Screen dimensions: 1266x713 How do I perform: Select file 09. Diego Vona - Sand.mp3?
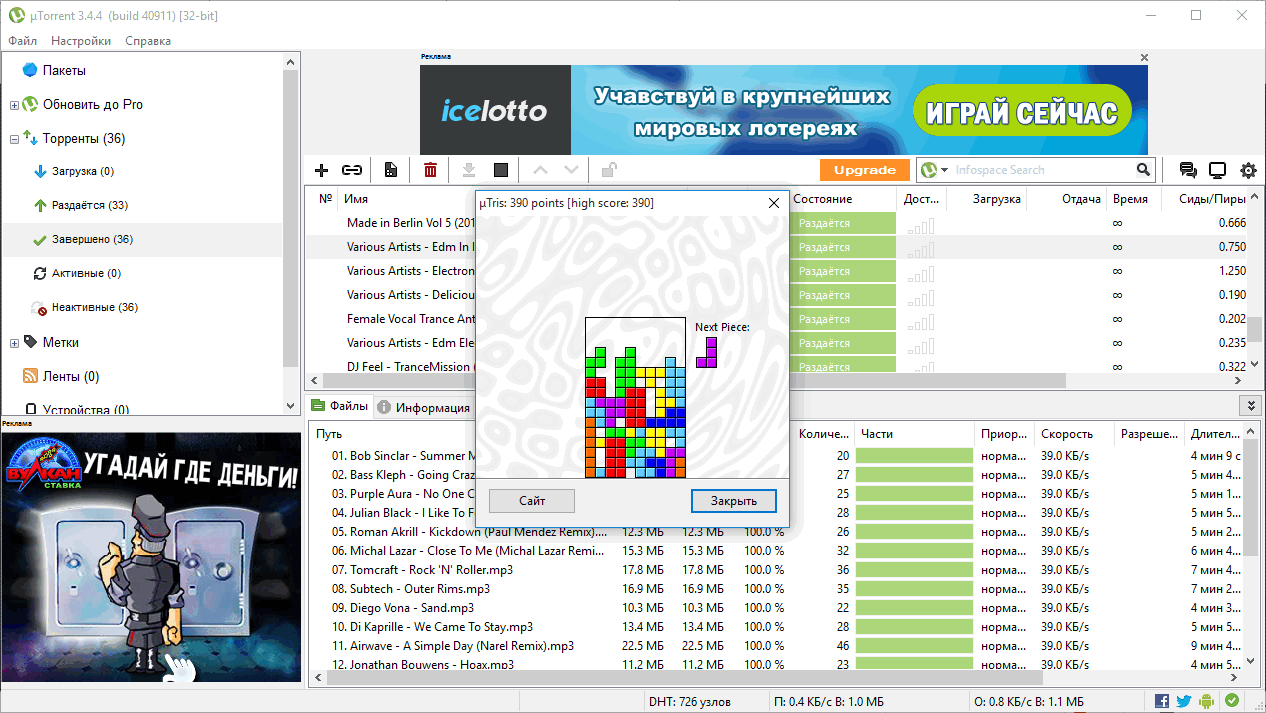pyautogui.click(x=403, y=608)
